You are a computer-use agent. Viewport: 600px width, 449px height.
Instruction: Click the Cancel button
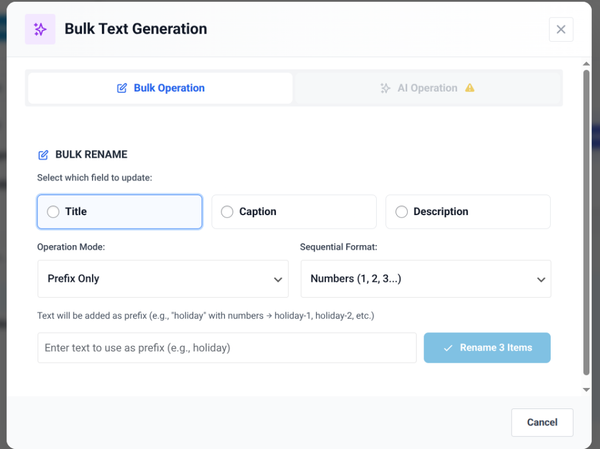[542, 422]
